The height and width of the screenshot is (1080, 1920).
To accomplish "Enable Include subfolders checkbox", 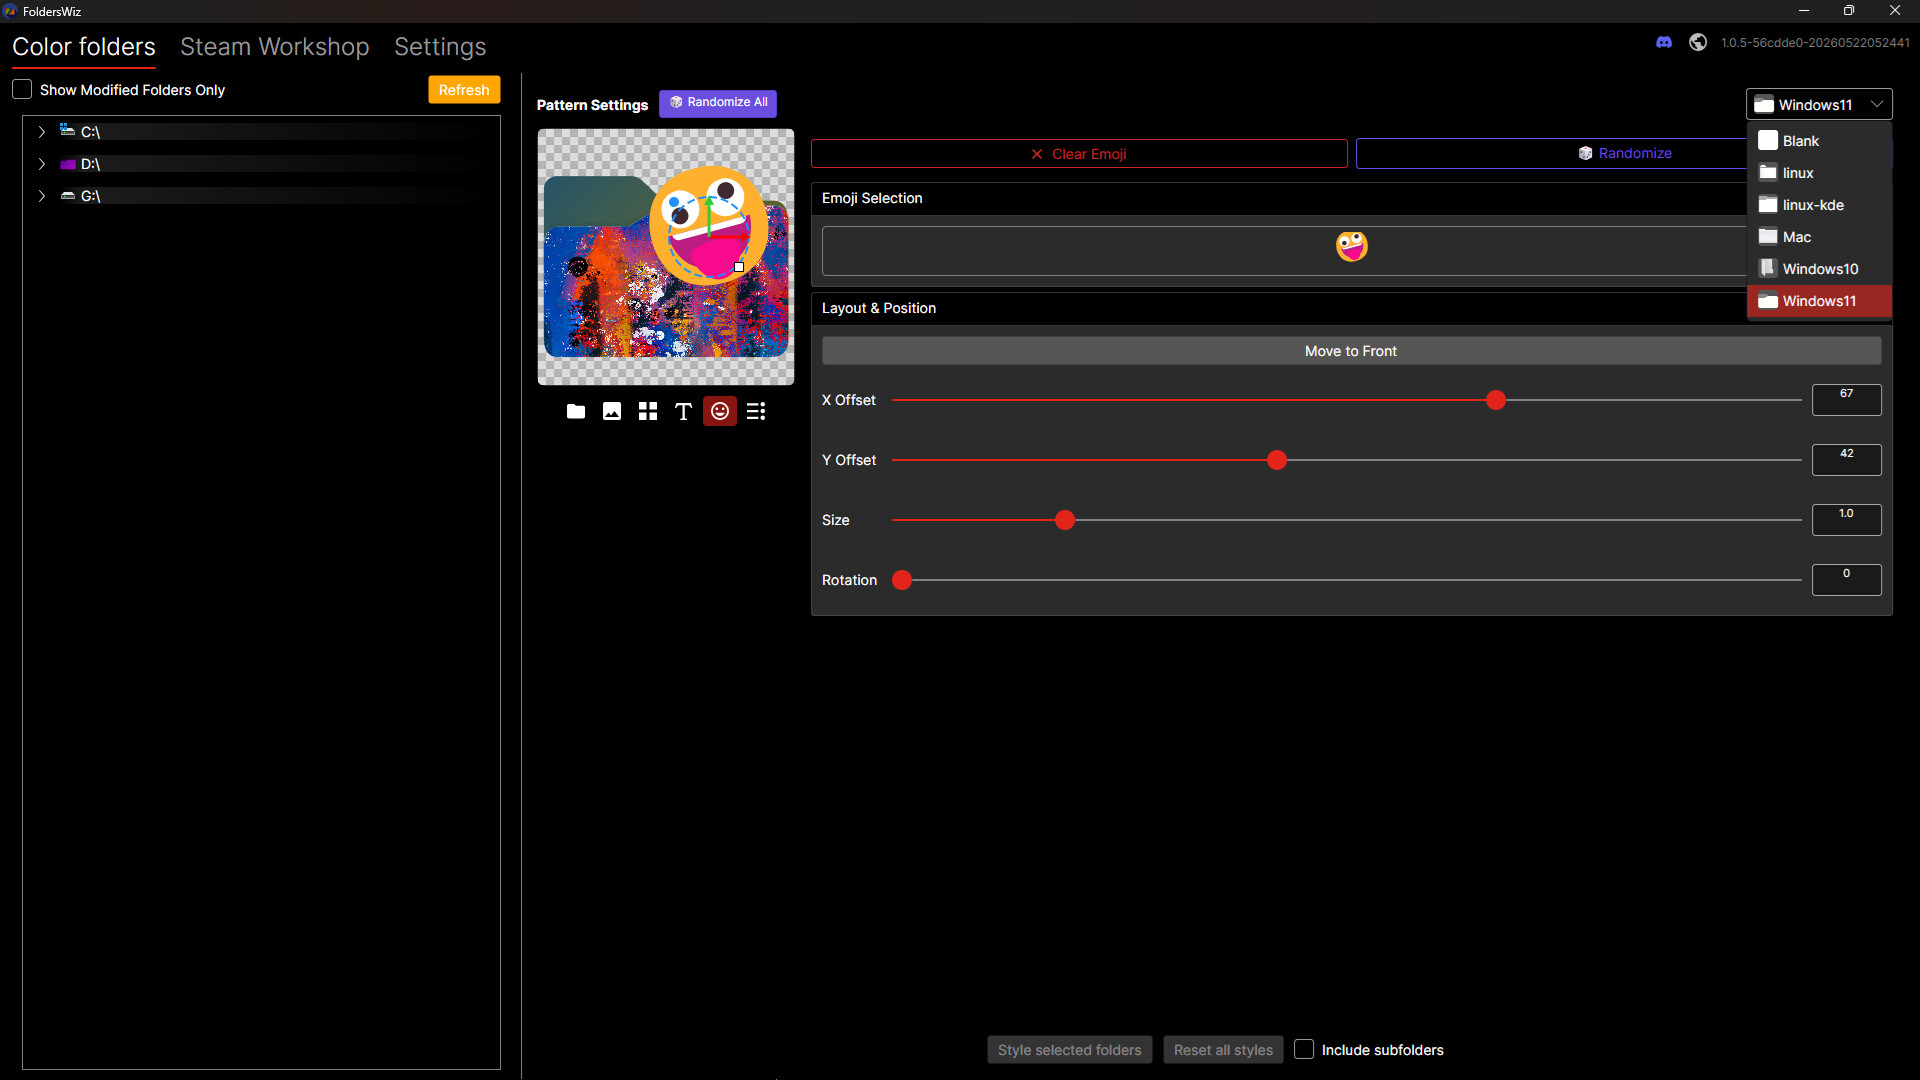I will [1304, 1049].
